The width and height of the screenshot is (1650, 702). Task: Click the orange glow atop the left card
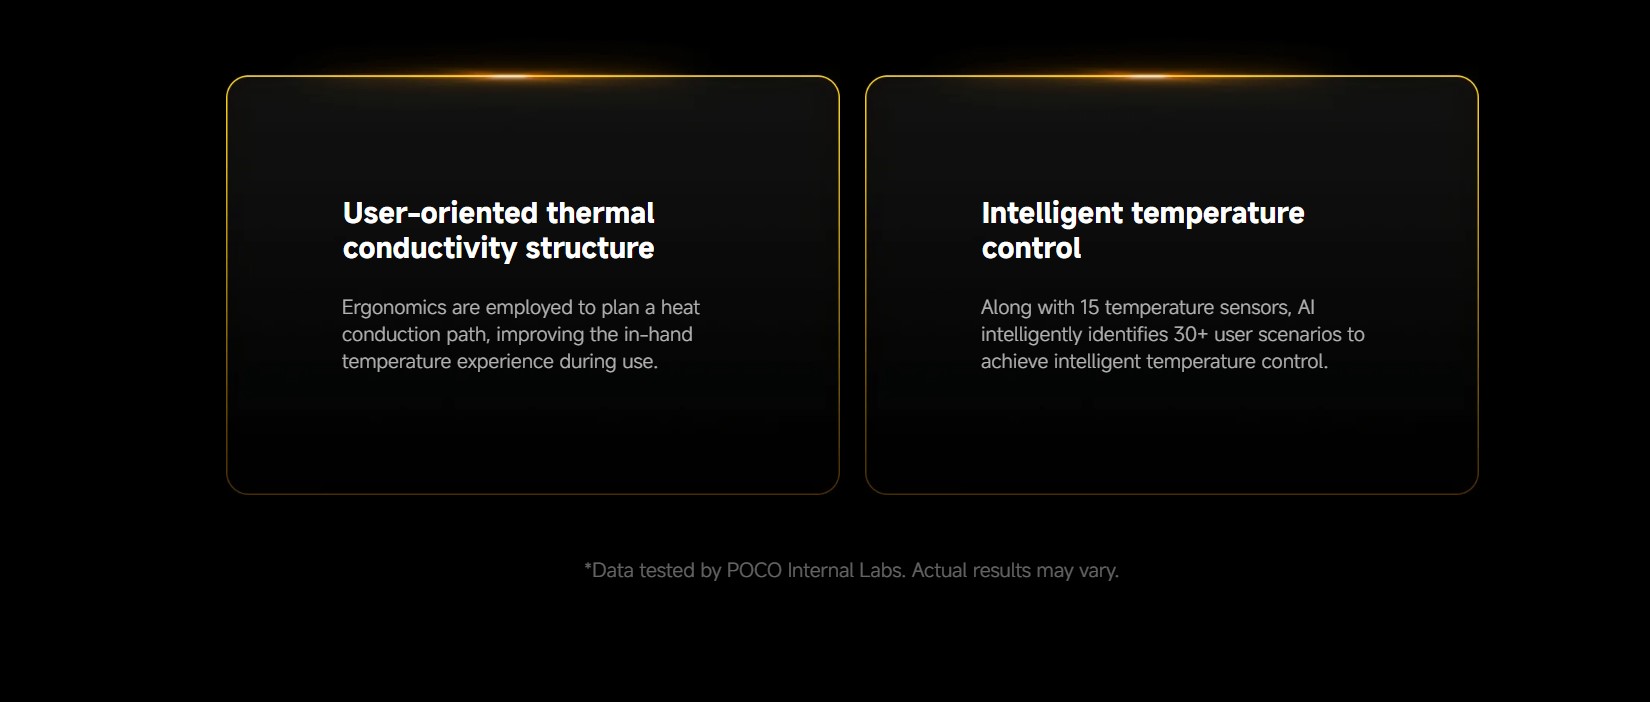coord(509,76)
